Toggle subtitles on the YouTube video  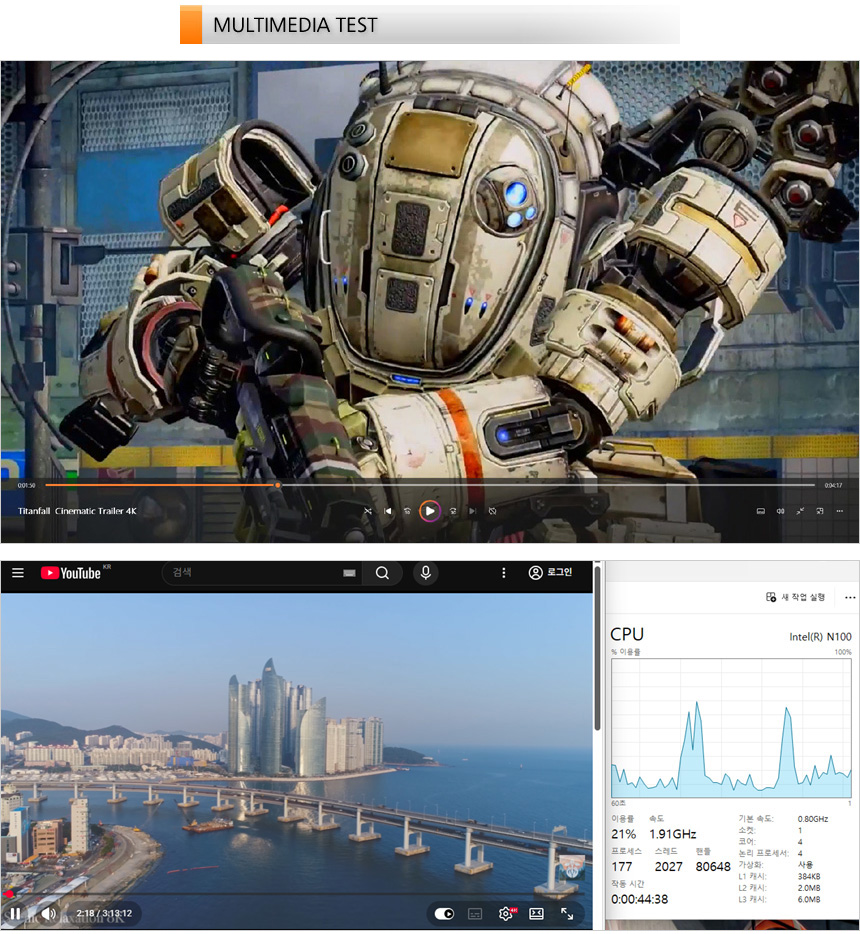[x=475, y=914]
